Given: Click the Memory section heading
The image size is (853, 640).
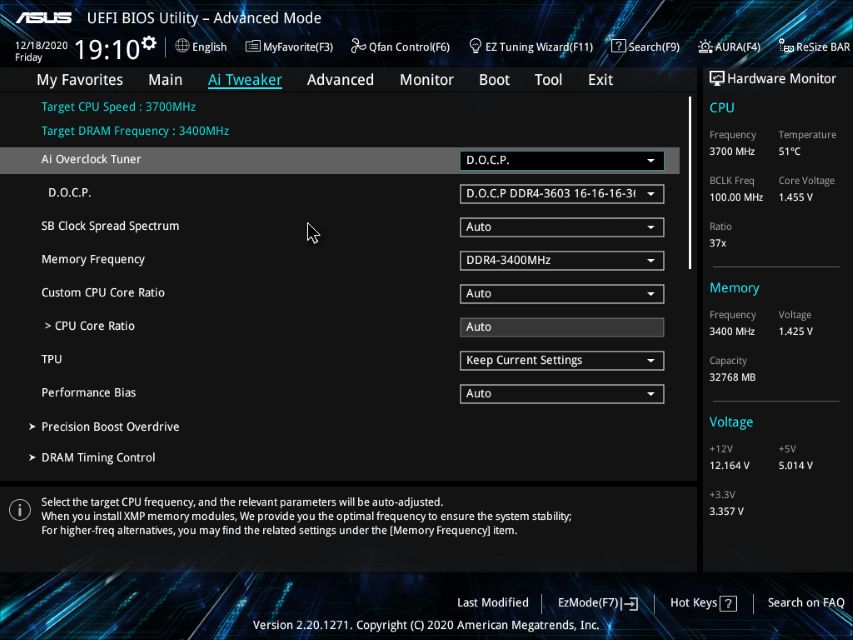Looking at the screenshot, I should coord(734,288).
